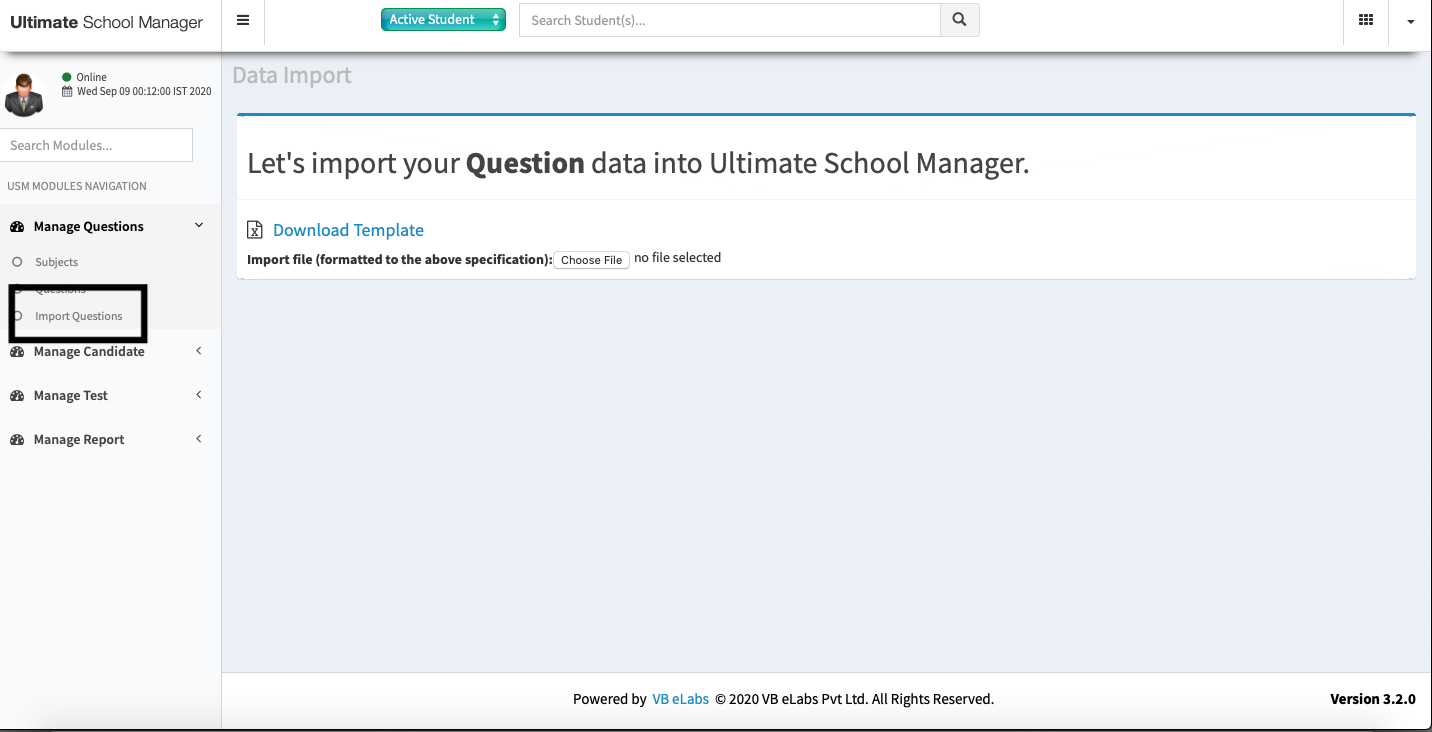The height and width of the screenshot is (732, 1432).
Task: Click the circle icon beside Subjects
Action: point(17,262)
